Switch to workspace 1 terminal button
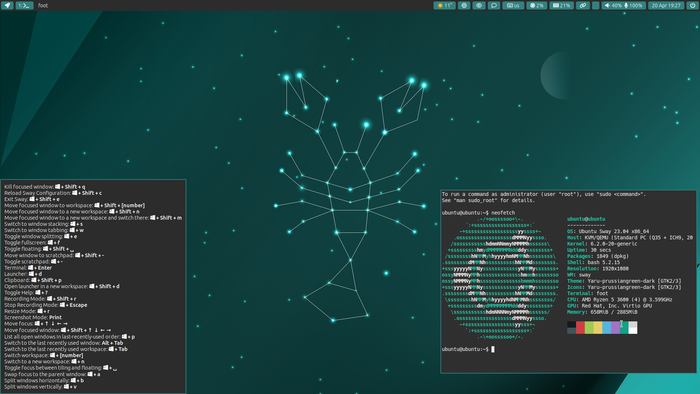The width and height of the screenshot is (700, 394). 25,5
